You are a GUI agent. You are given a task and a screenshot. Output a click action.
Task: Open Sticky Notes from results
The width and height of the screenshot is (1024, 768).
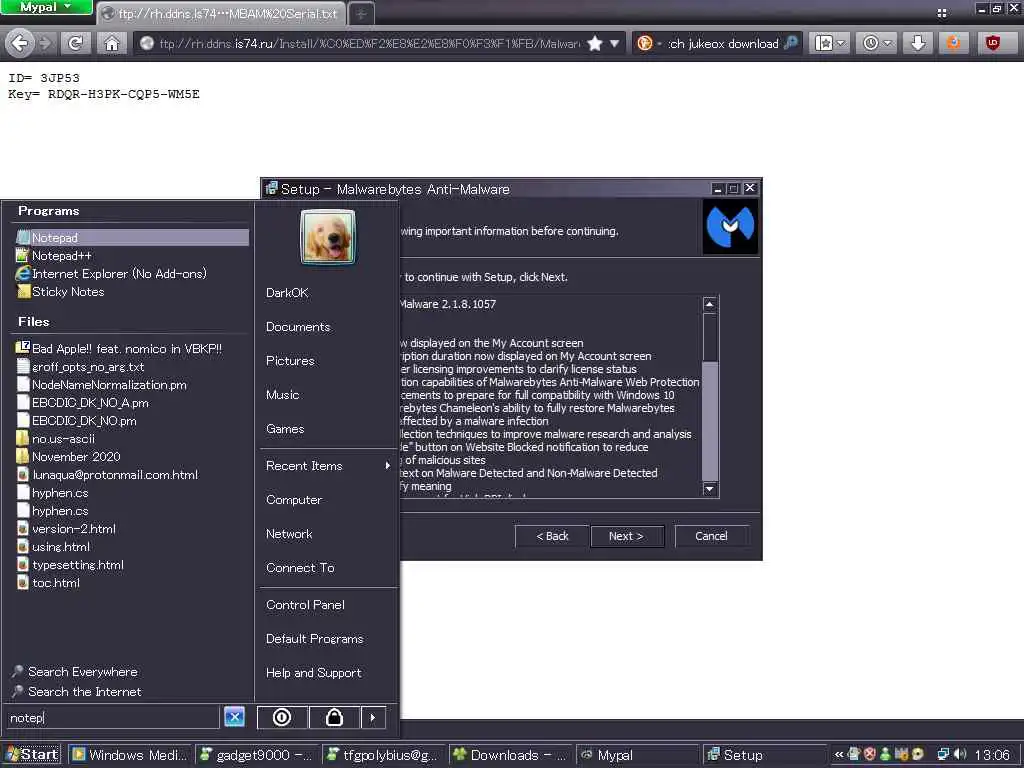pos(131,292)
